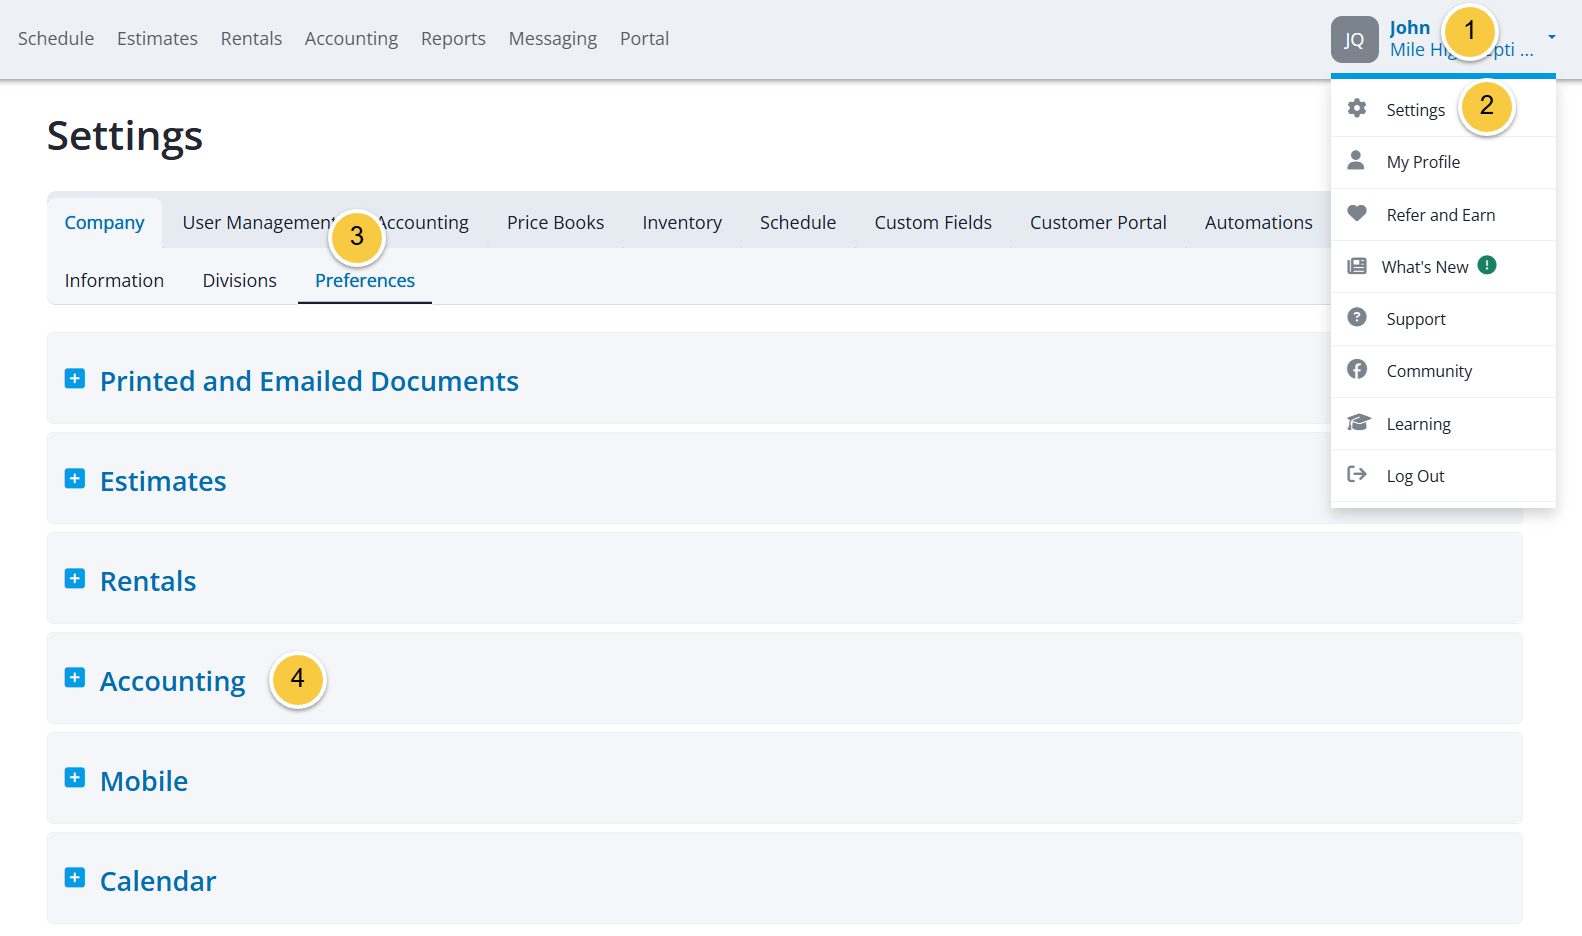Open Portal in the top navigation

click(x=644, y=38)
